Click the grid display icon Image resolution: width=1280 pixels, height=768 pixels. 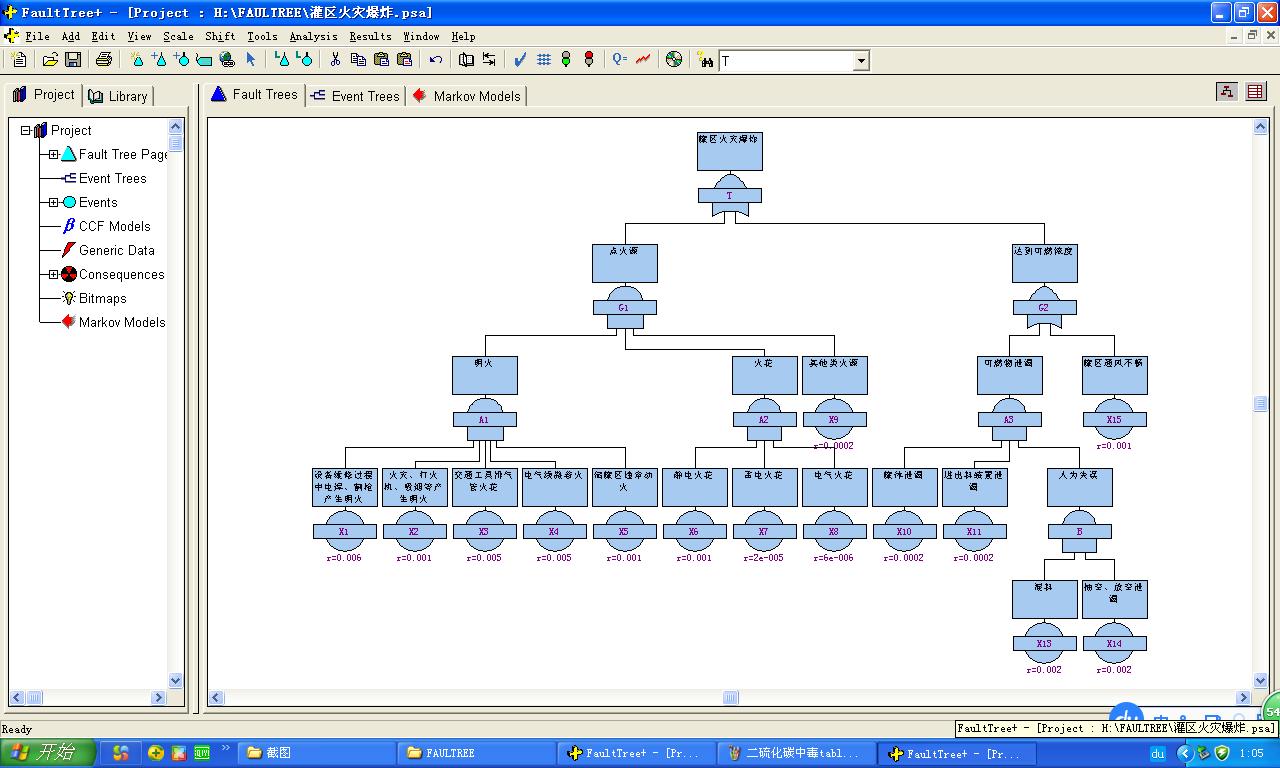[544, 60]
